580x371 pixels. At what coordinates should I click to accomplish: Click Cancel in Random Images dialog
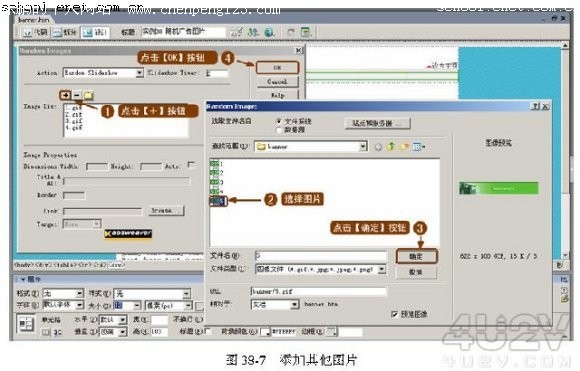point(277,81)
